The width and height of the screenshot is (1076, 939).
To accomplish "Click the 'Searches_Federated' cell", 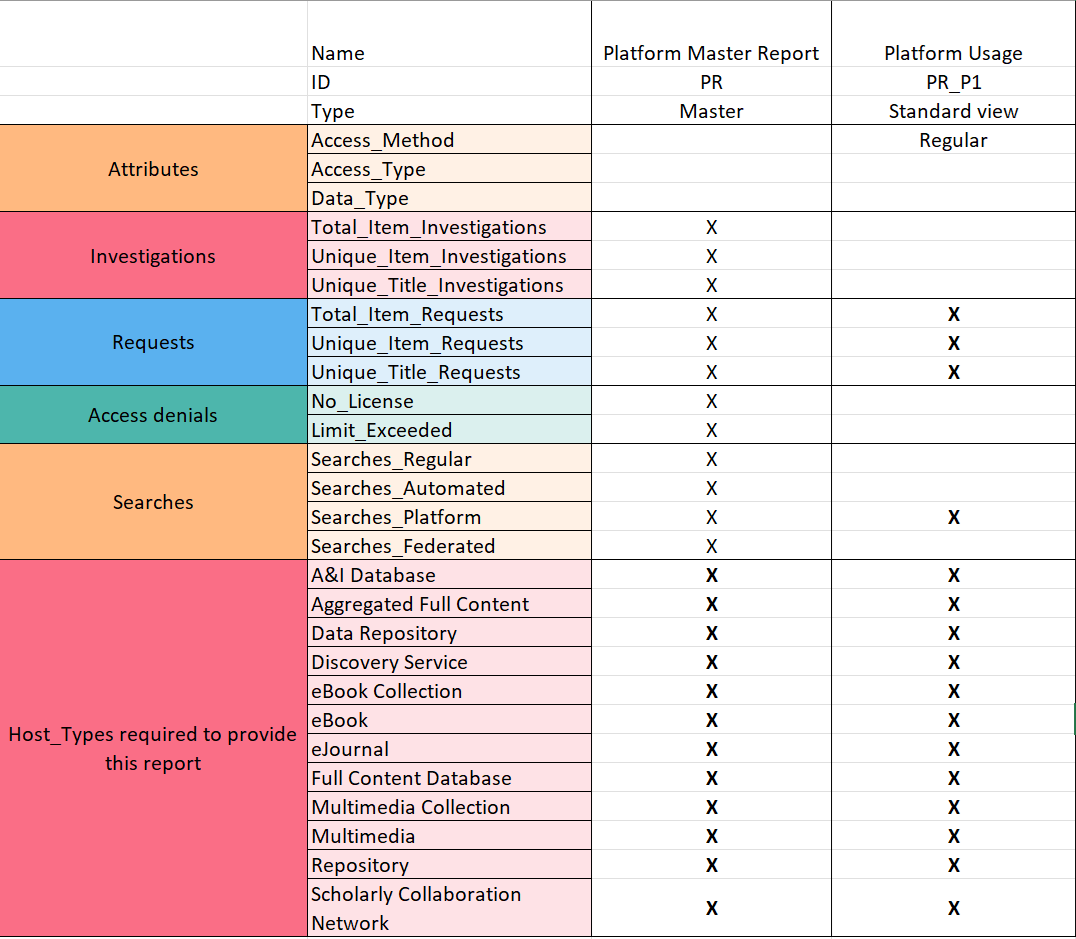I will (449, 546).
